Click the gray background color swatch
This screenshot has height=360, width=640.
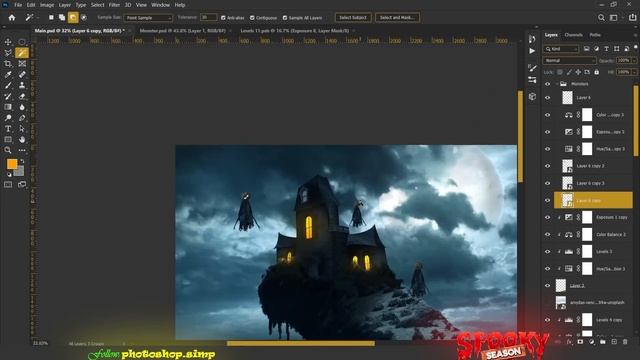click(20, 171)
